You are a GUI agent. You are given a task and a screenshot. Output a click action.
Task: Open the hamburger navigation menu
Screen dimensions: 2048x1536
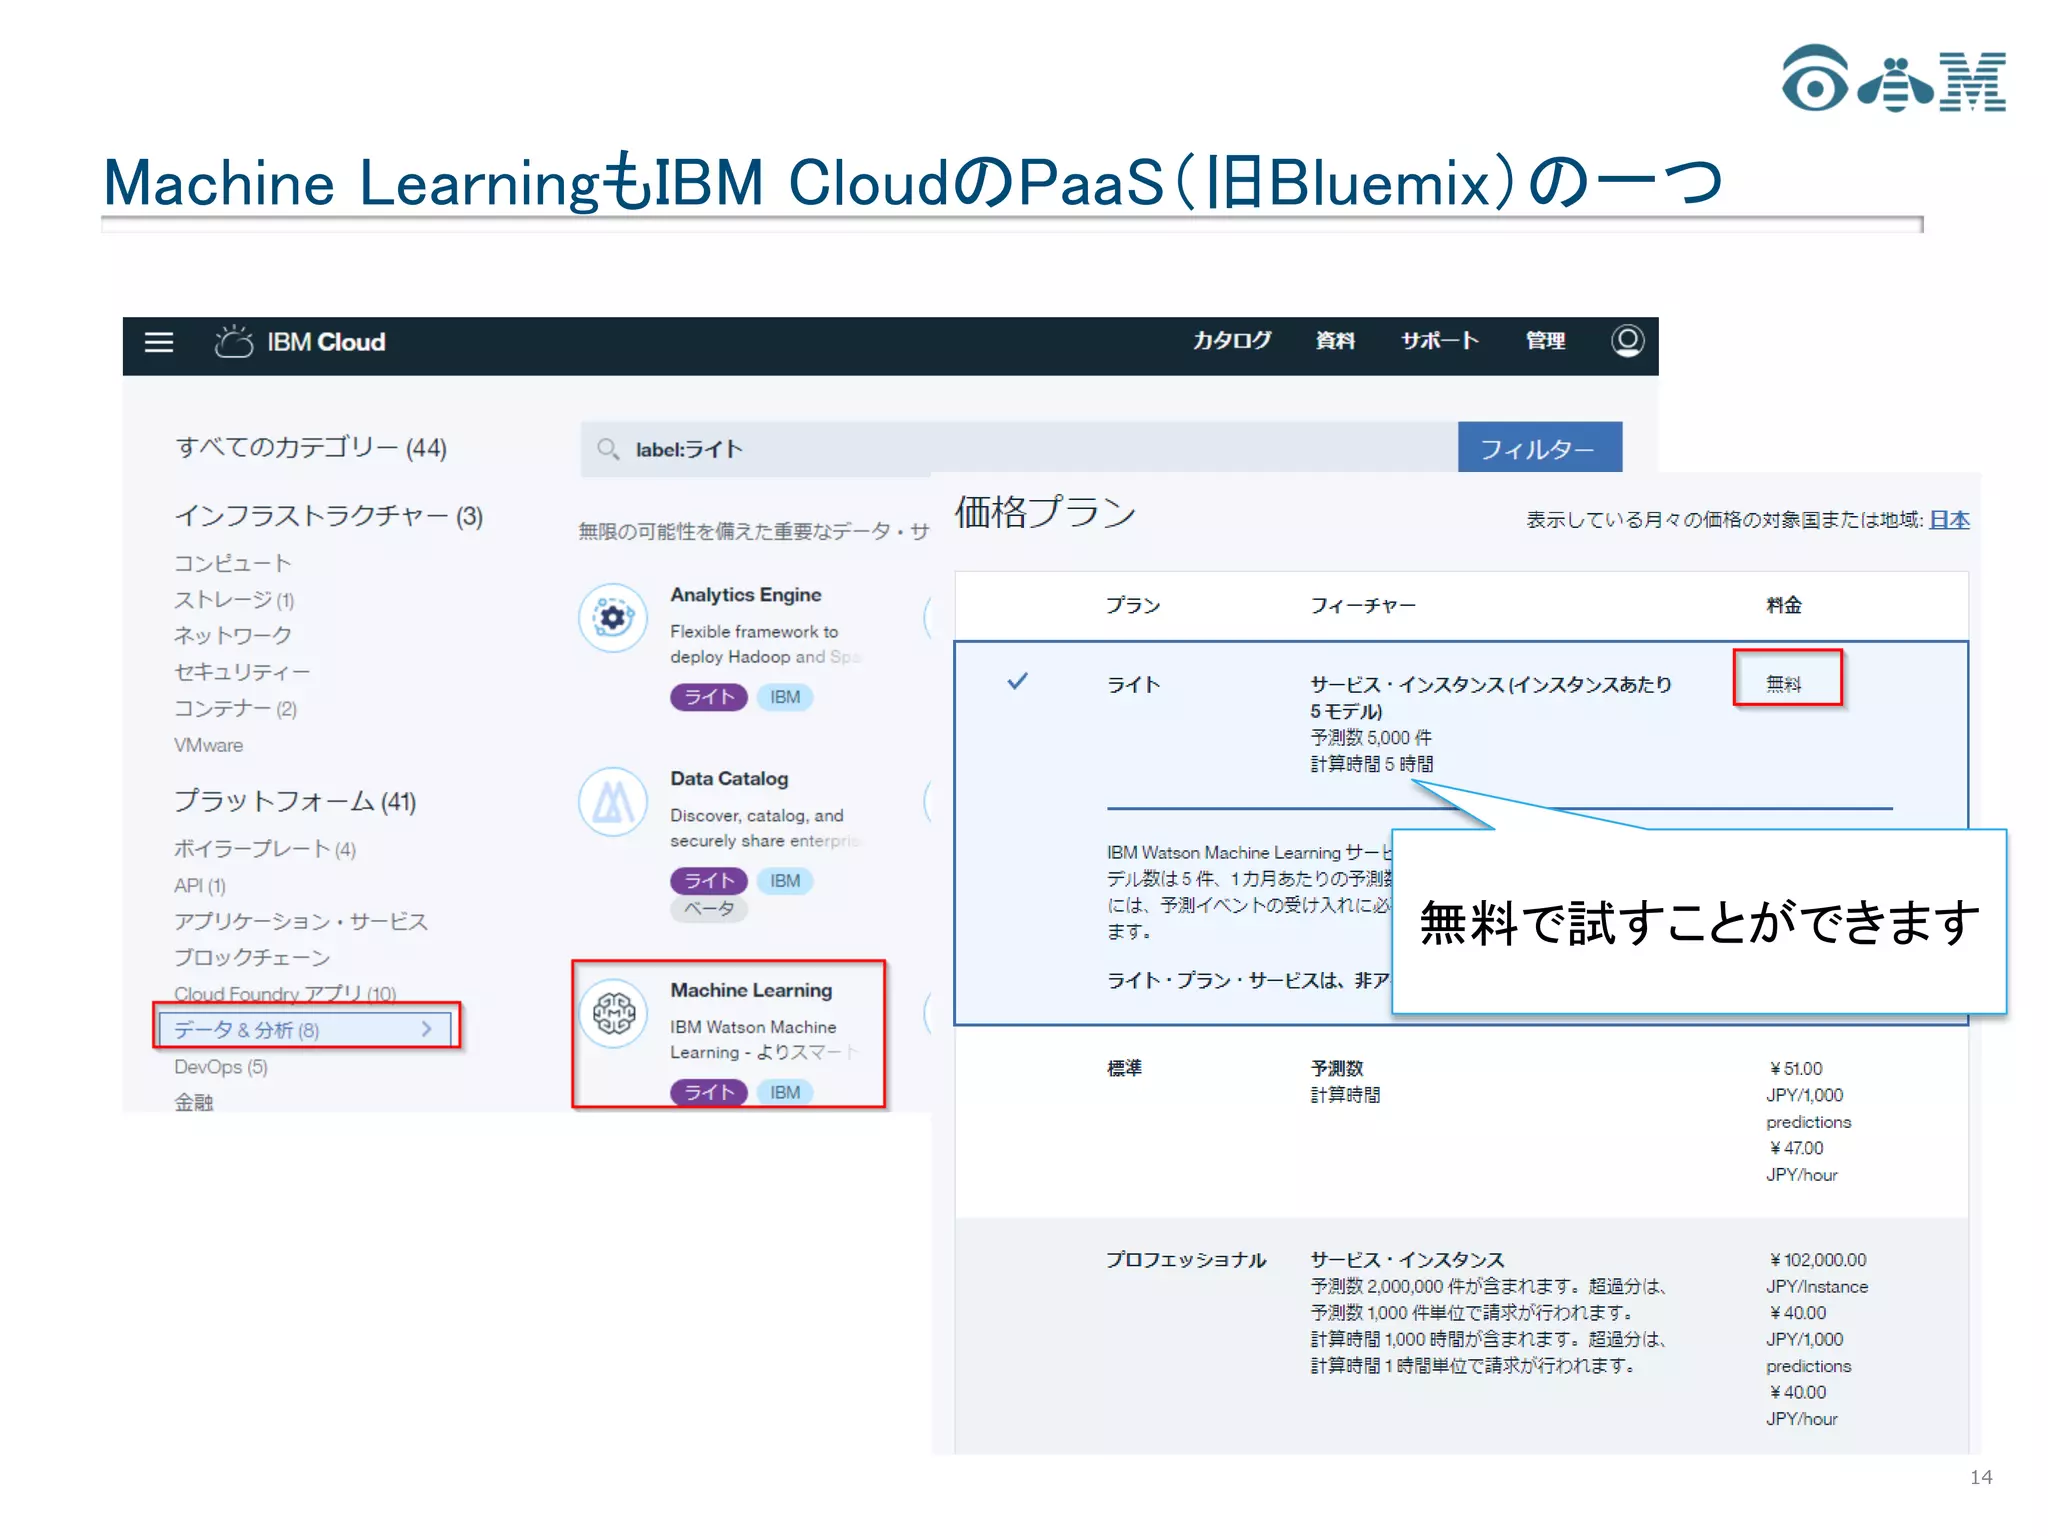point(159,343)
